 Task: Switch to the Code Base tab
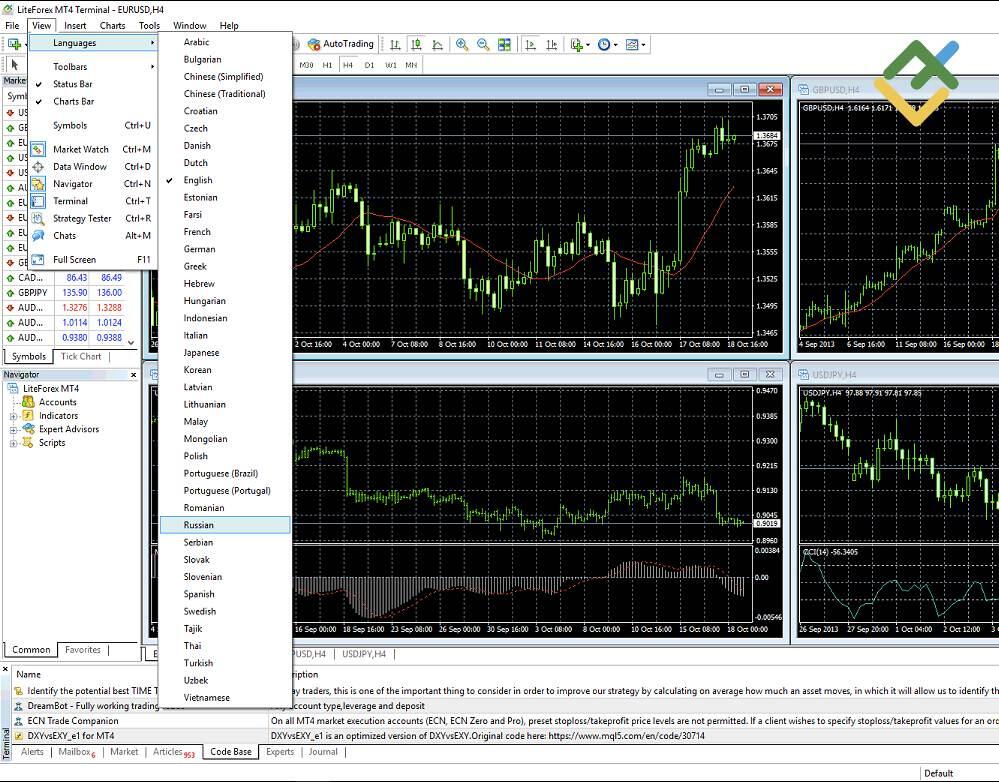pos(230,751)
